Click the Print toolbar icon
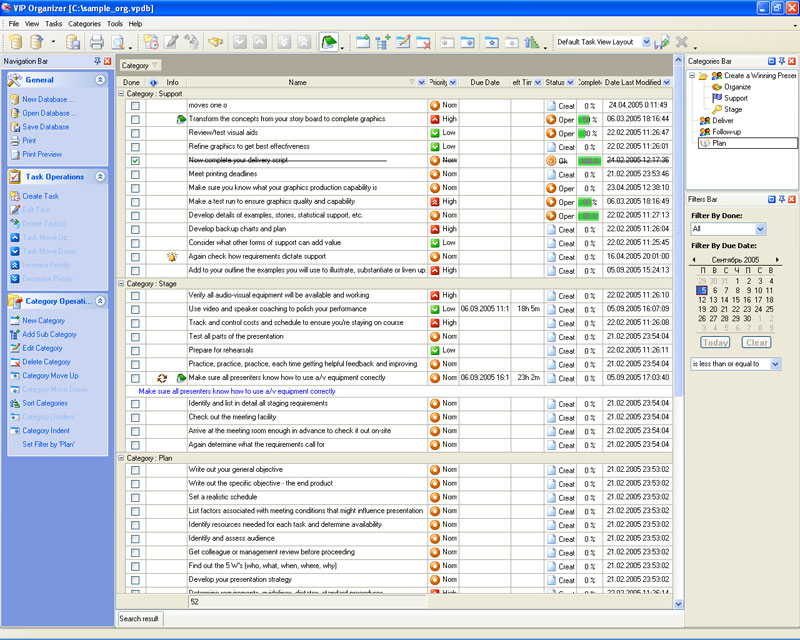The image size is (800, 640). [96, 42]
